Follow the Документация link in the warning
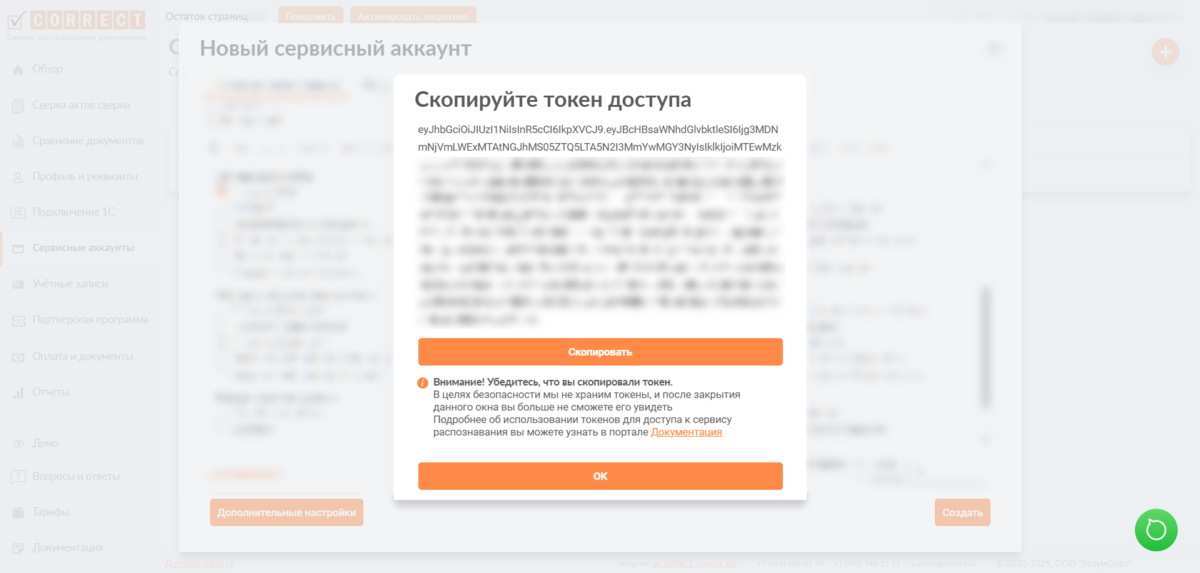This screenshot has width=1200, height=573. coord(686,432)
